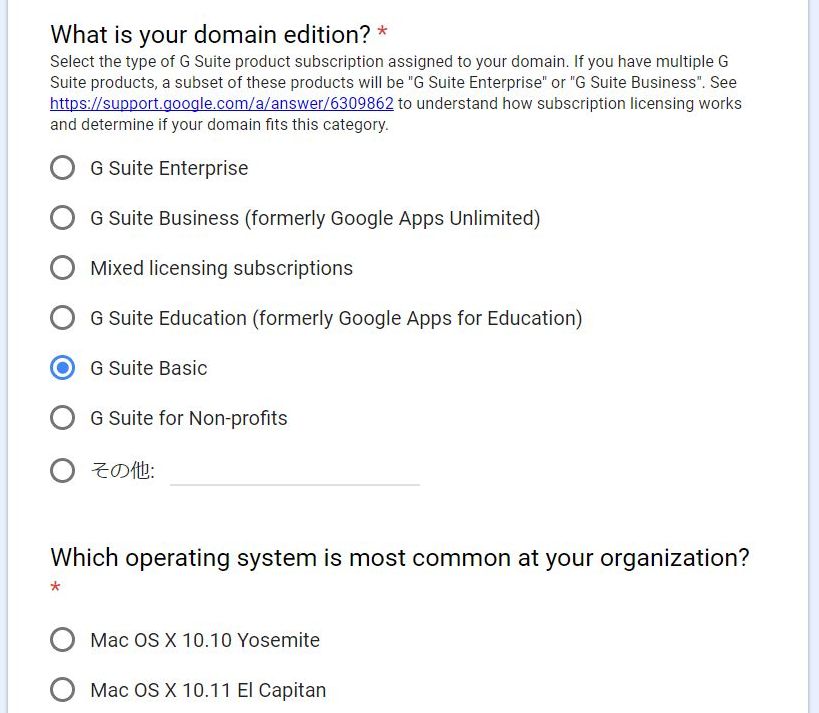
Task: Select the G Suite Enterprise radio button
Action: pyautogui.click(x=63, y=168)
